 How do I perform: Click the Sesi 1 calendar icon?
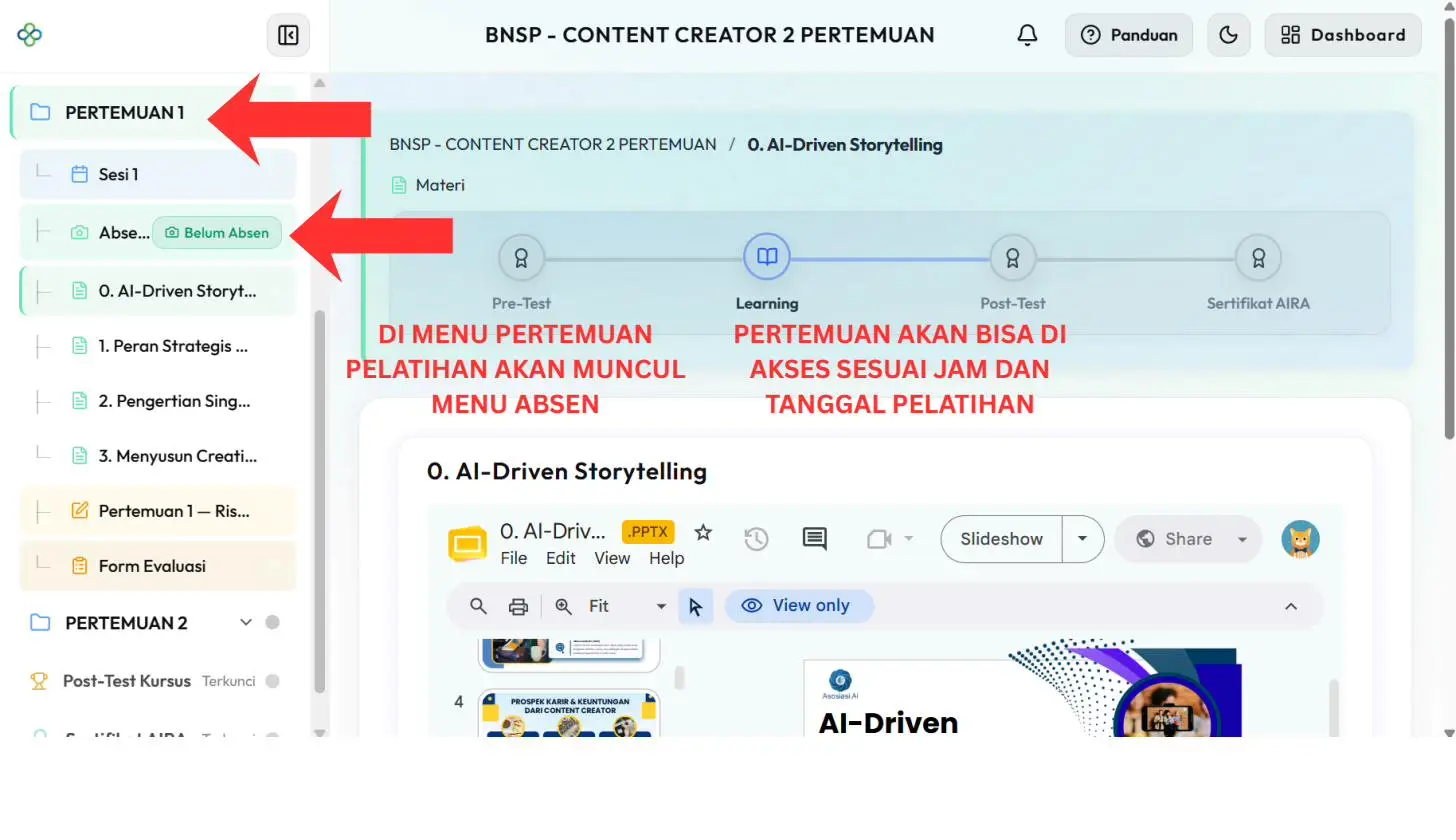tap(80, 174)
